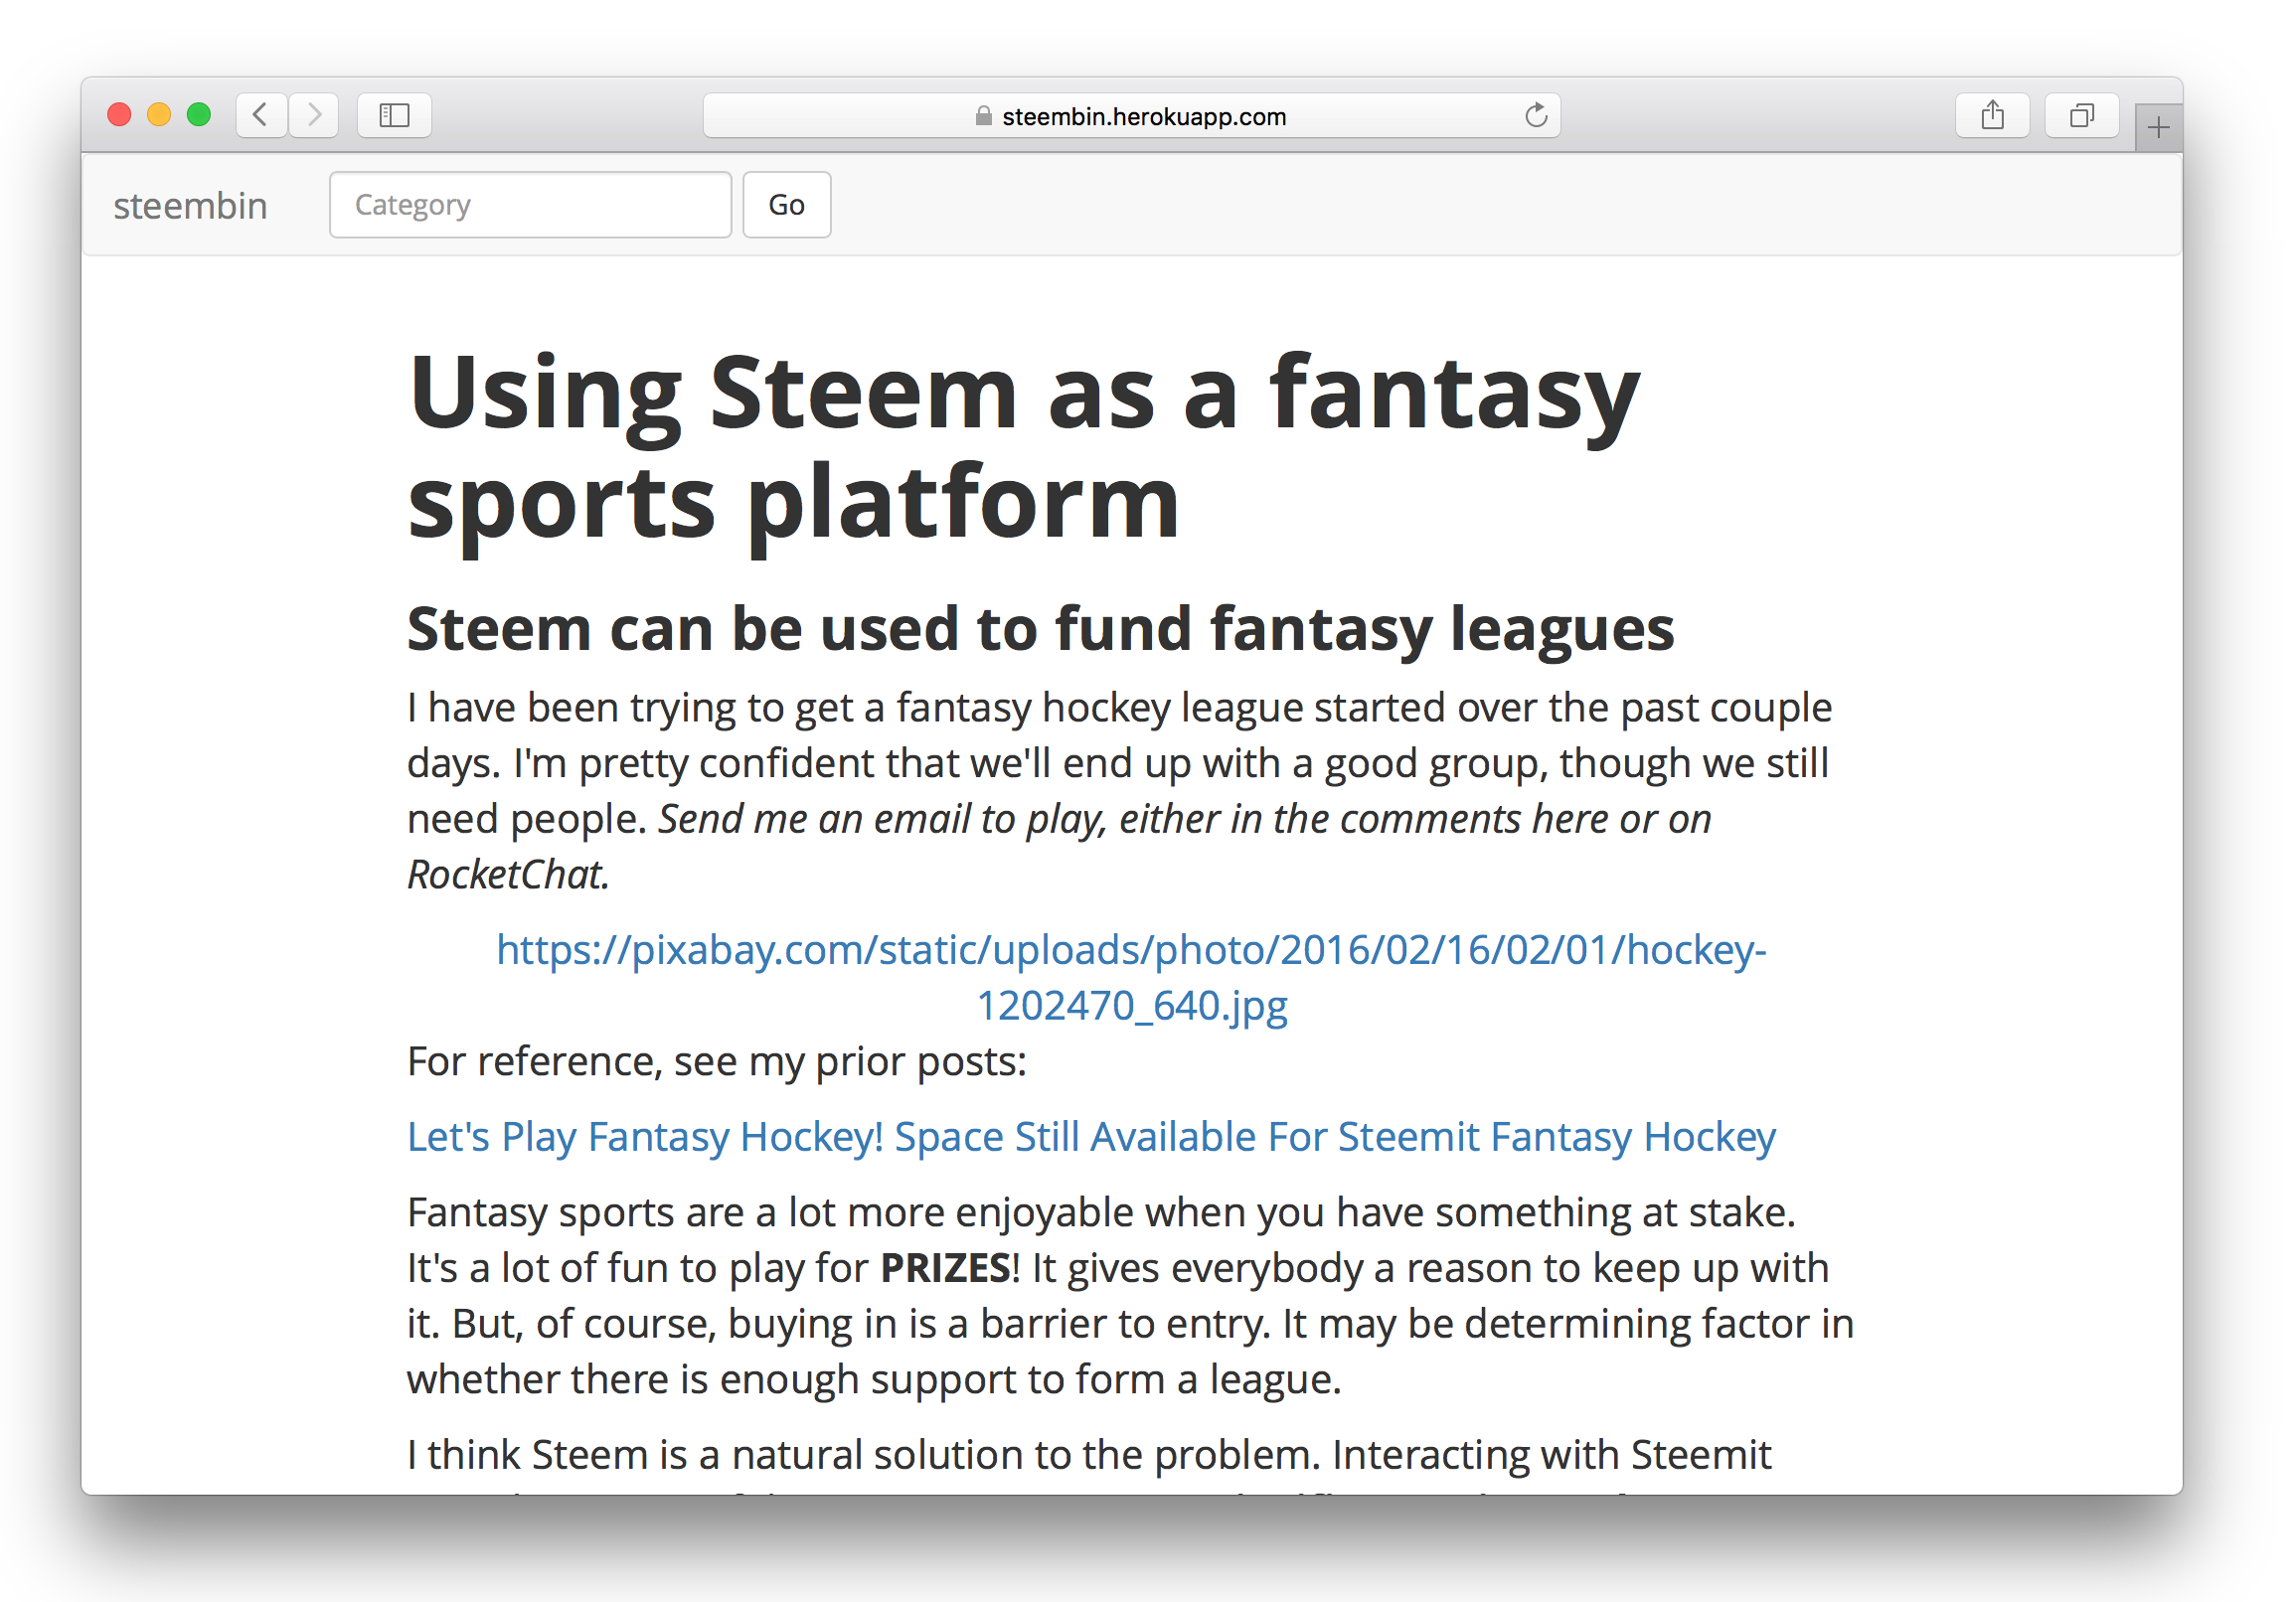The width and height of the screenshot is (2296, 1602).
Task: Open a new tab with plus button
Action: click(x=2158, y=128)
